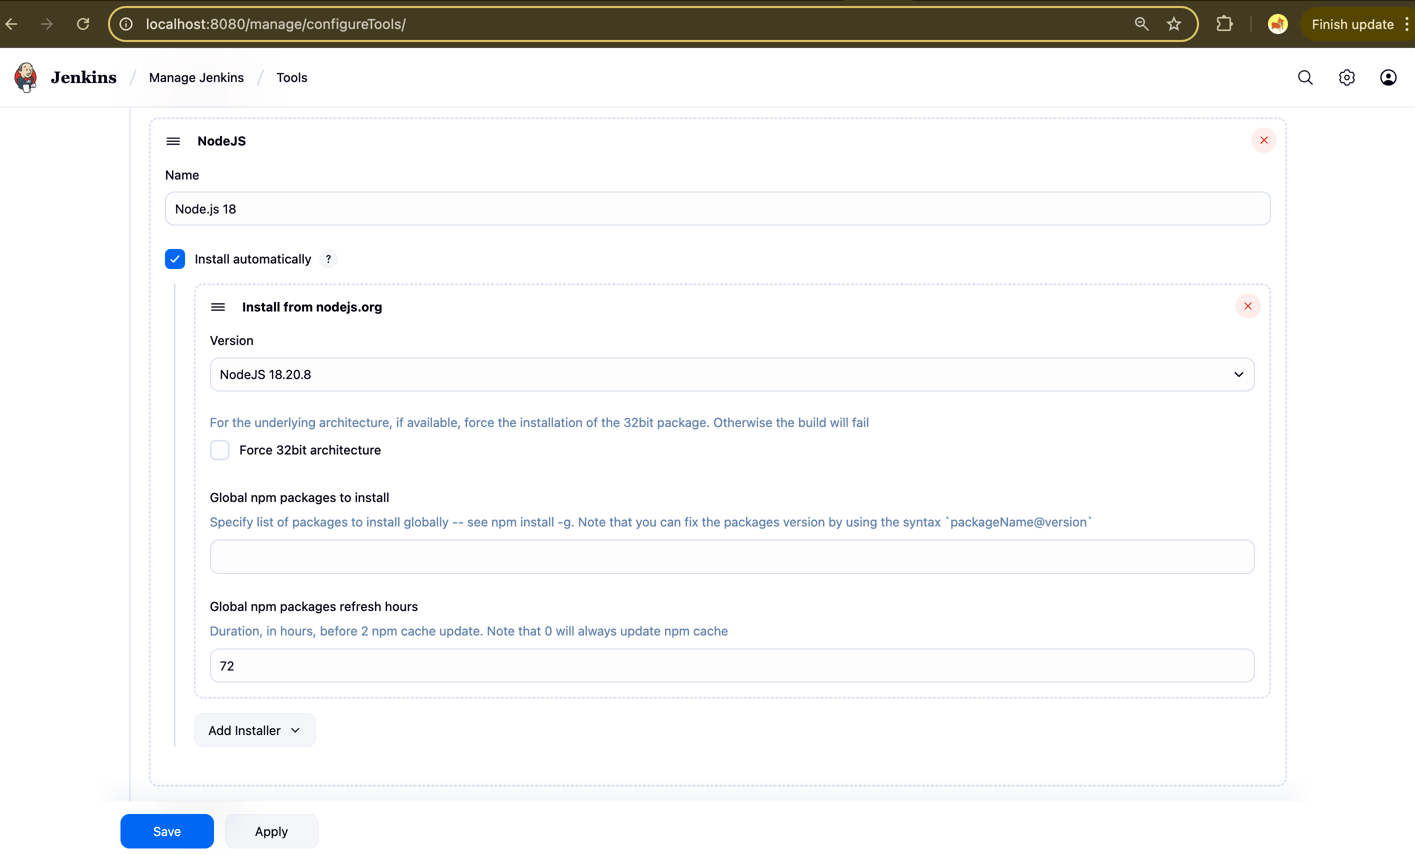Enable Force 32bit architecture

(x=219, y=450)
